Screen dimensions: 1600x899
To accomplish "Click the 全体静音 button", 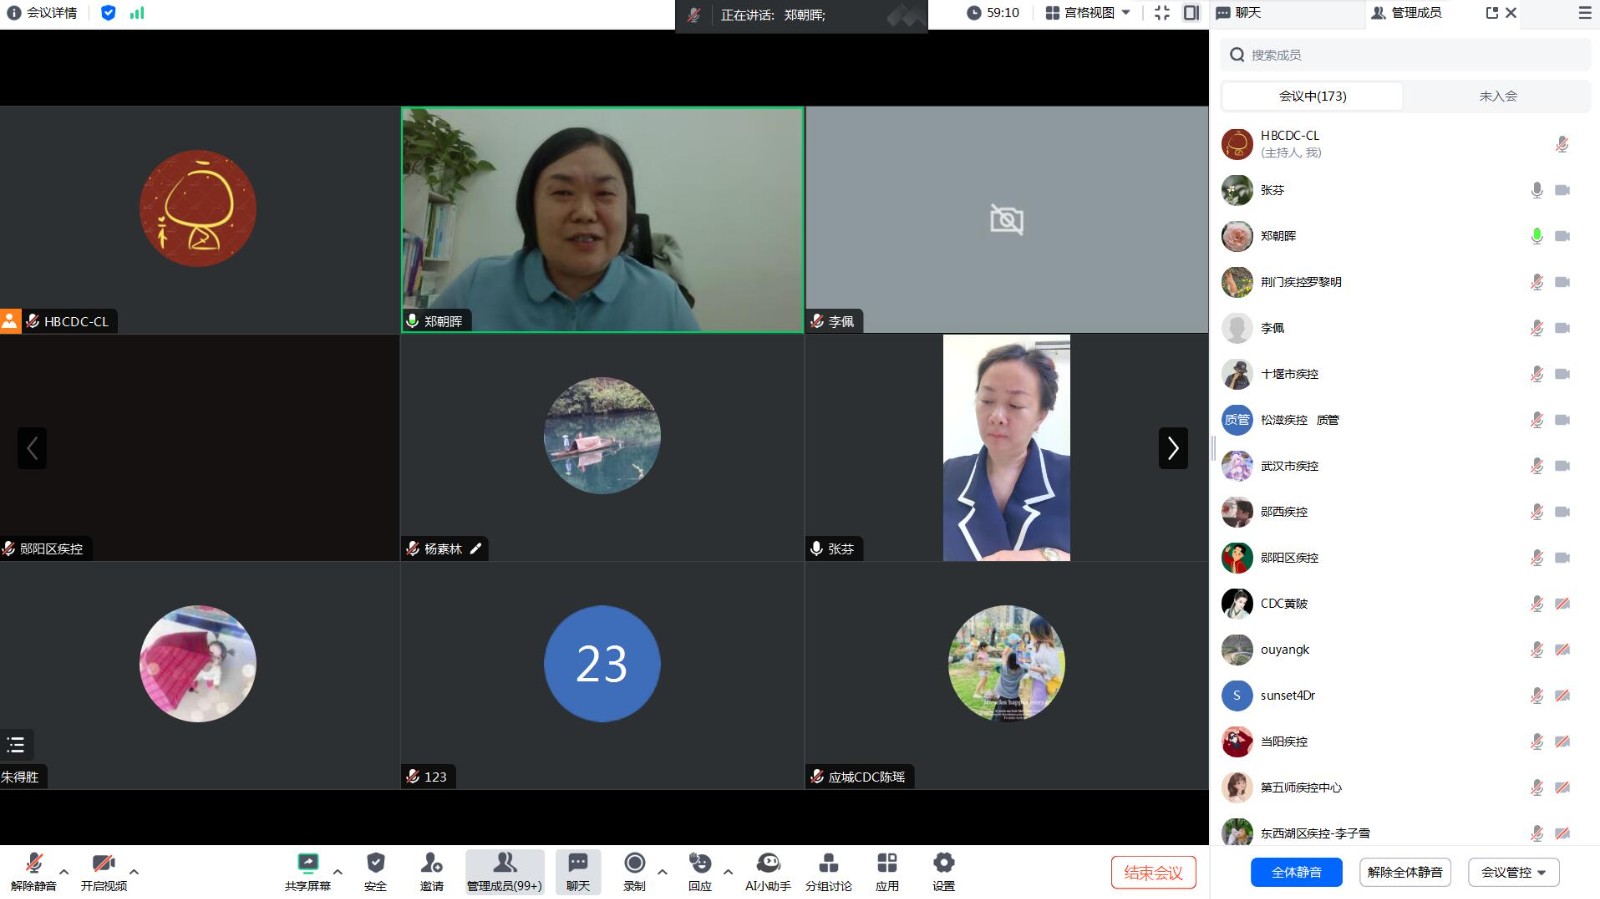I will [1296, 872].
